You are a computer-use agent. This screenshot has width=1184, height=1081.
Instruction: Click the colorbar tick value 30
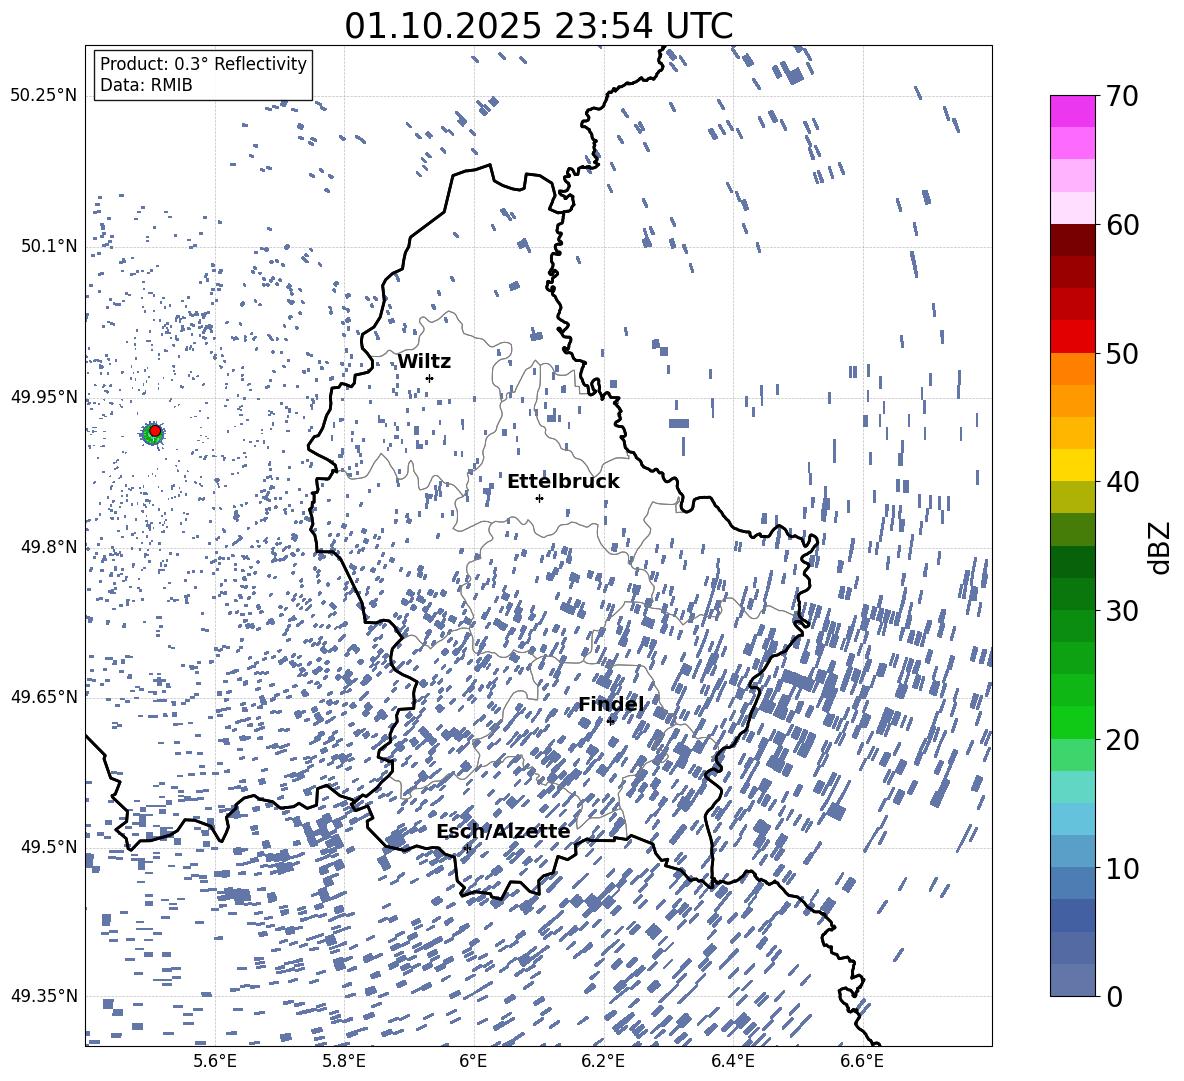coord(1122,610)
